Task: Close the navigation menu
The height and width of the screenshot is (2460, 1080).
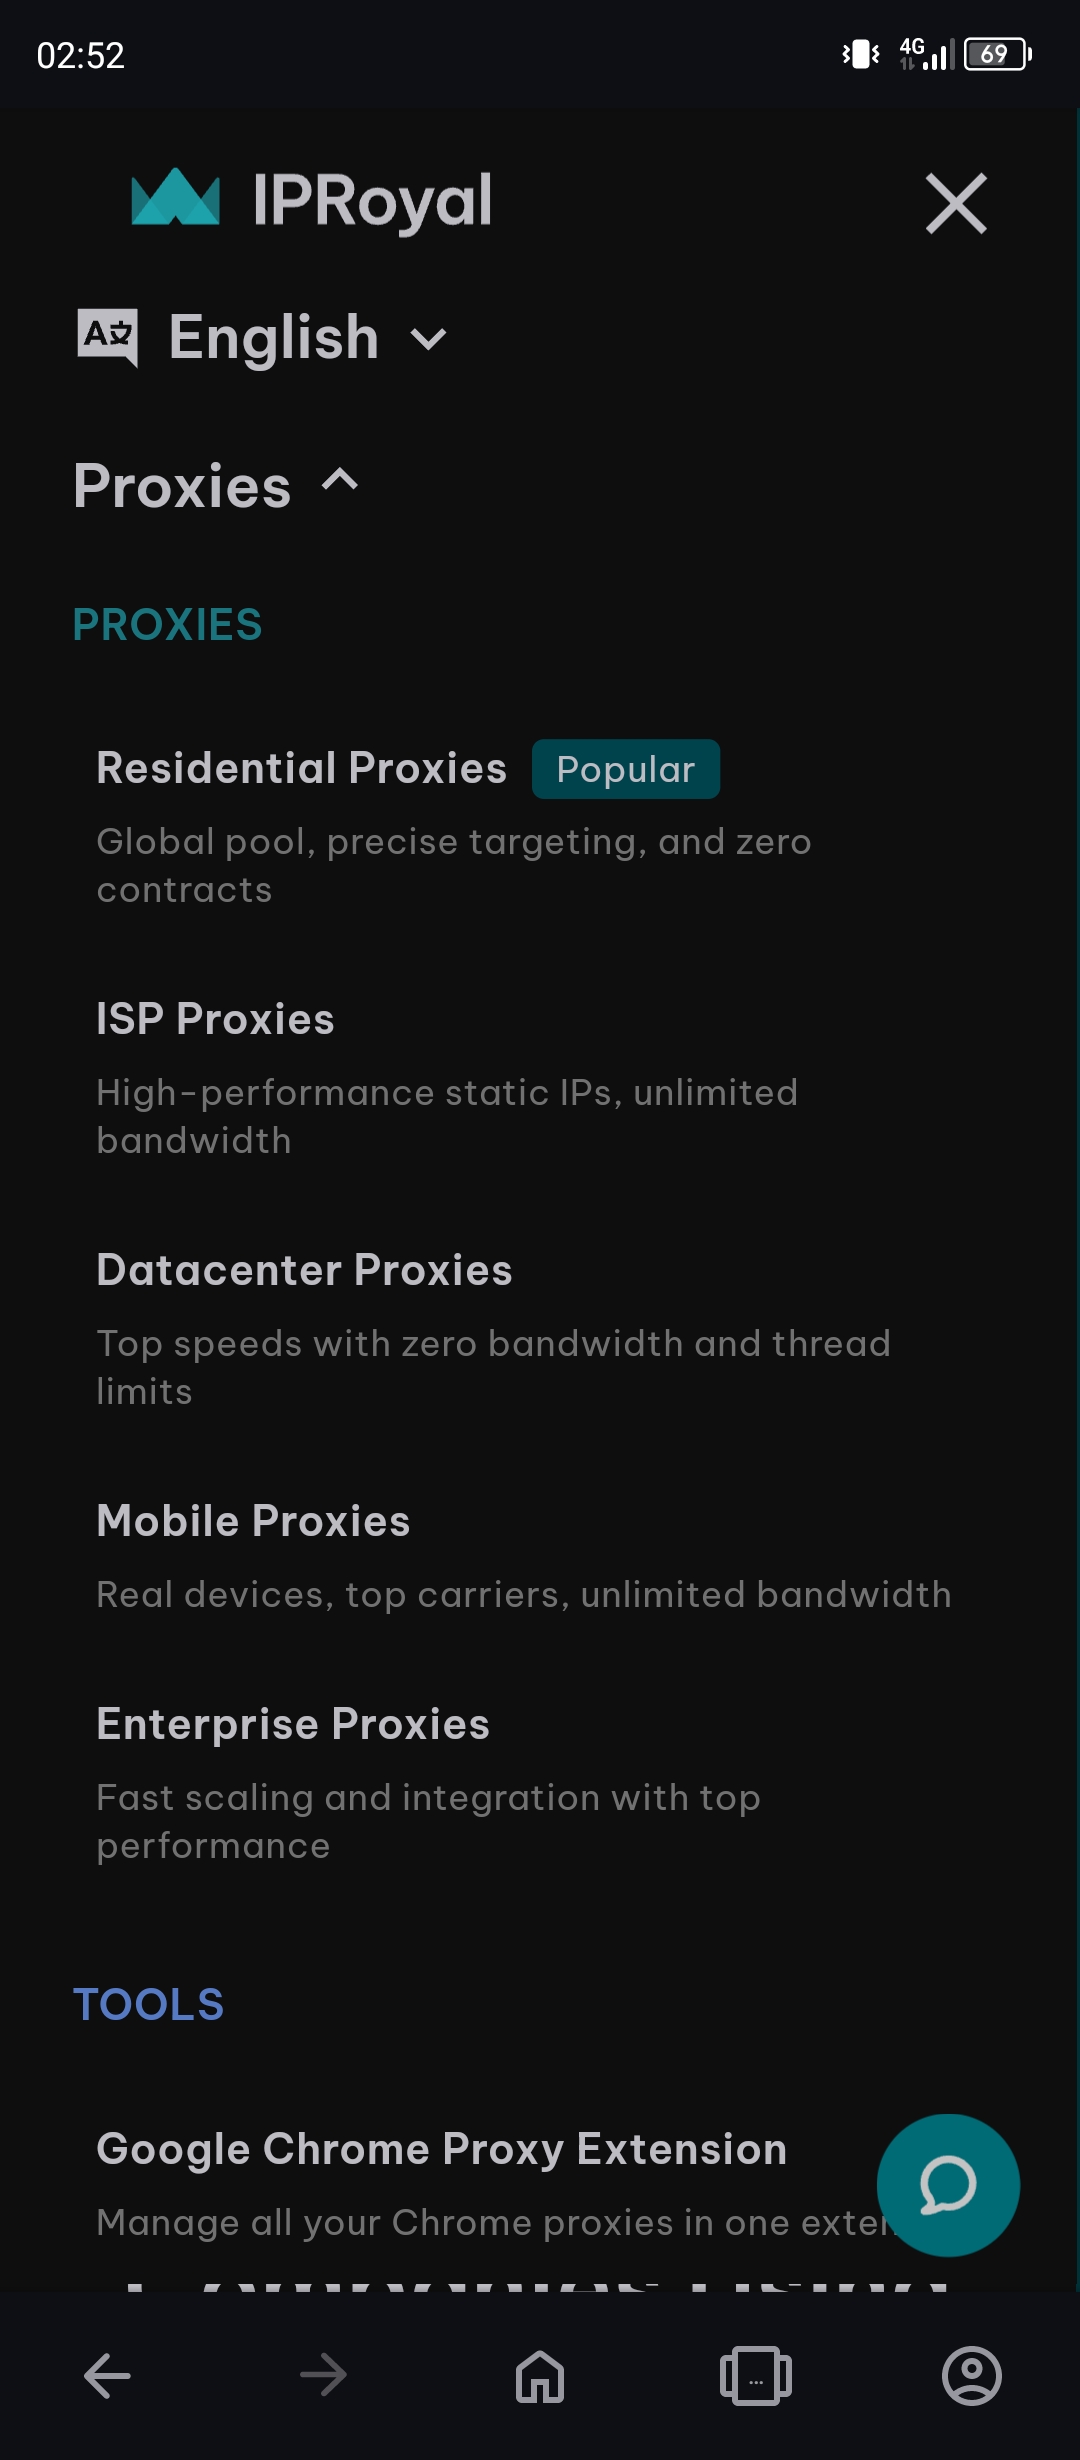Action: 956,204
